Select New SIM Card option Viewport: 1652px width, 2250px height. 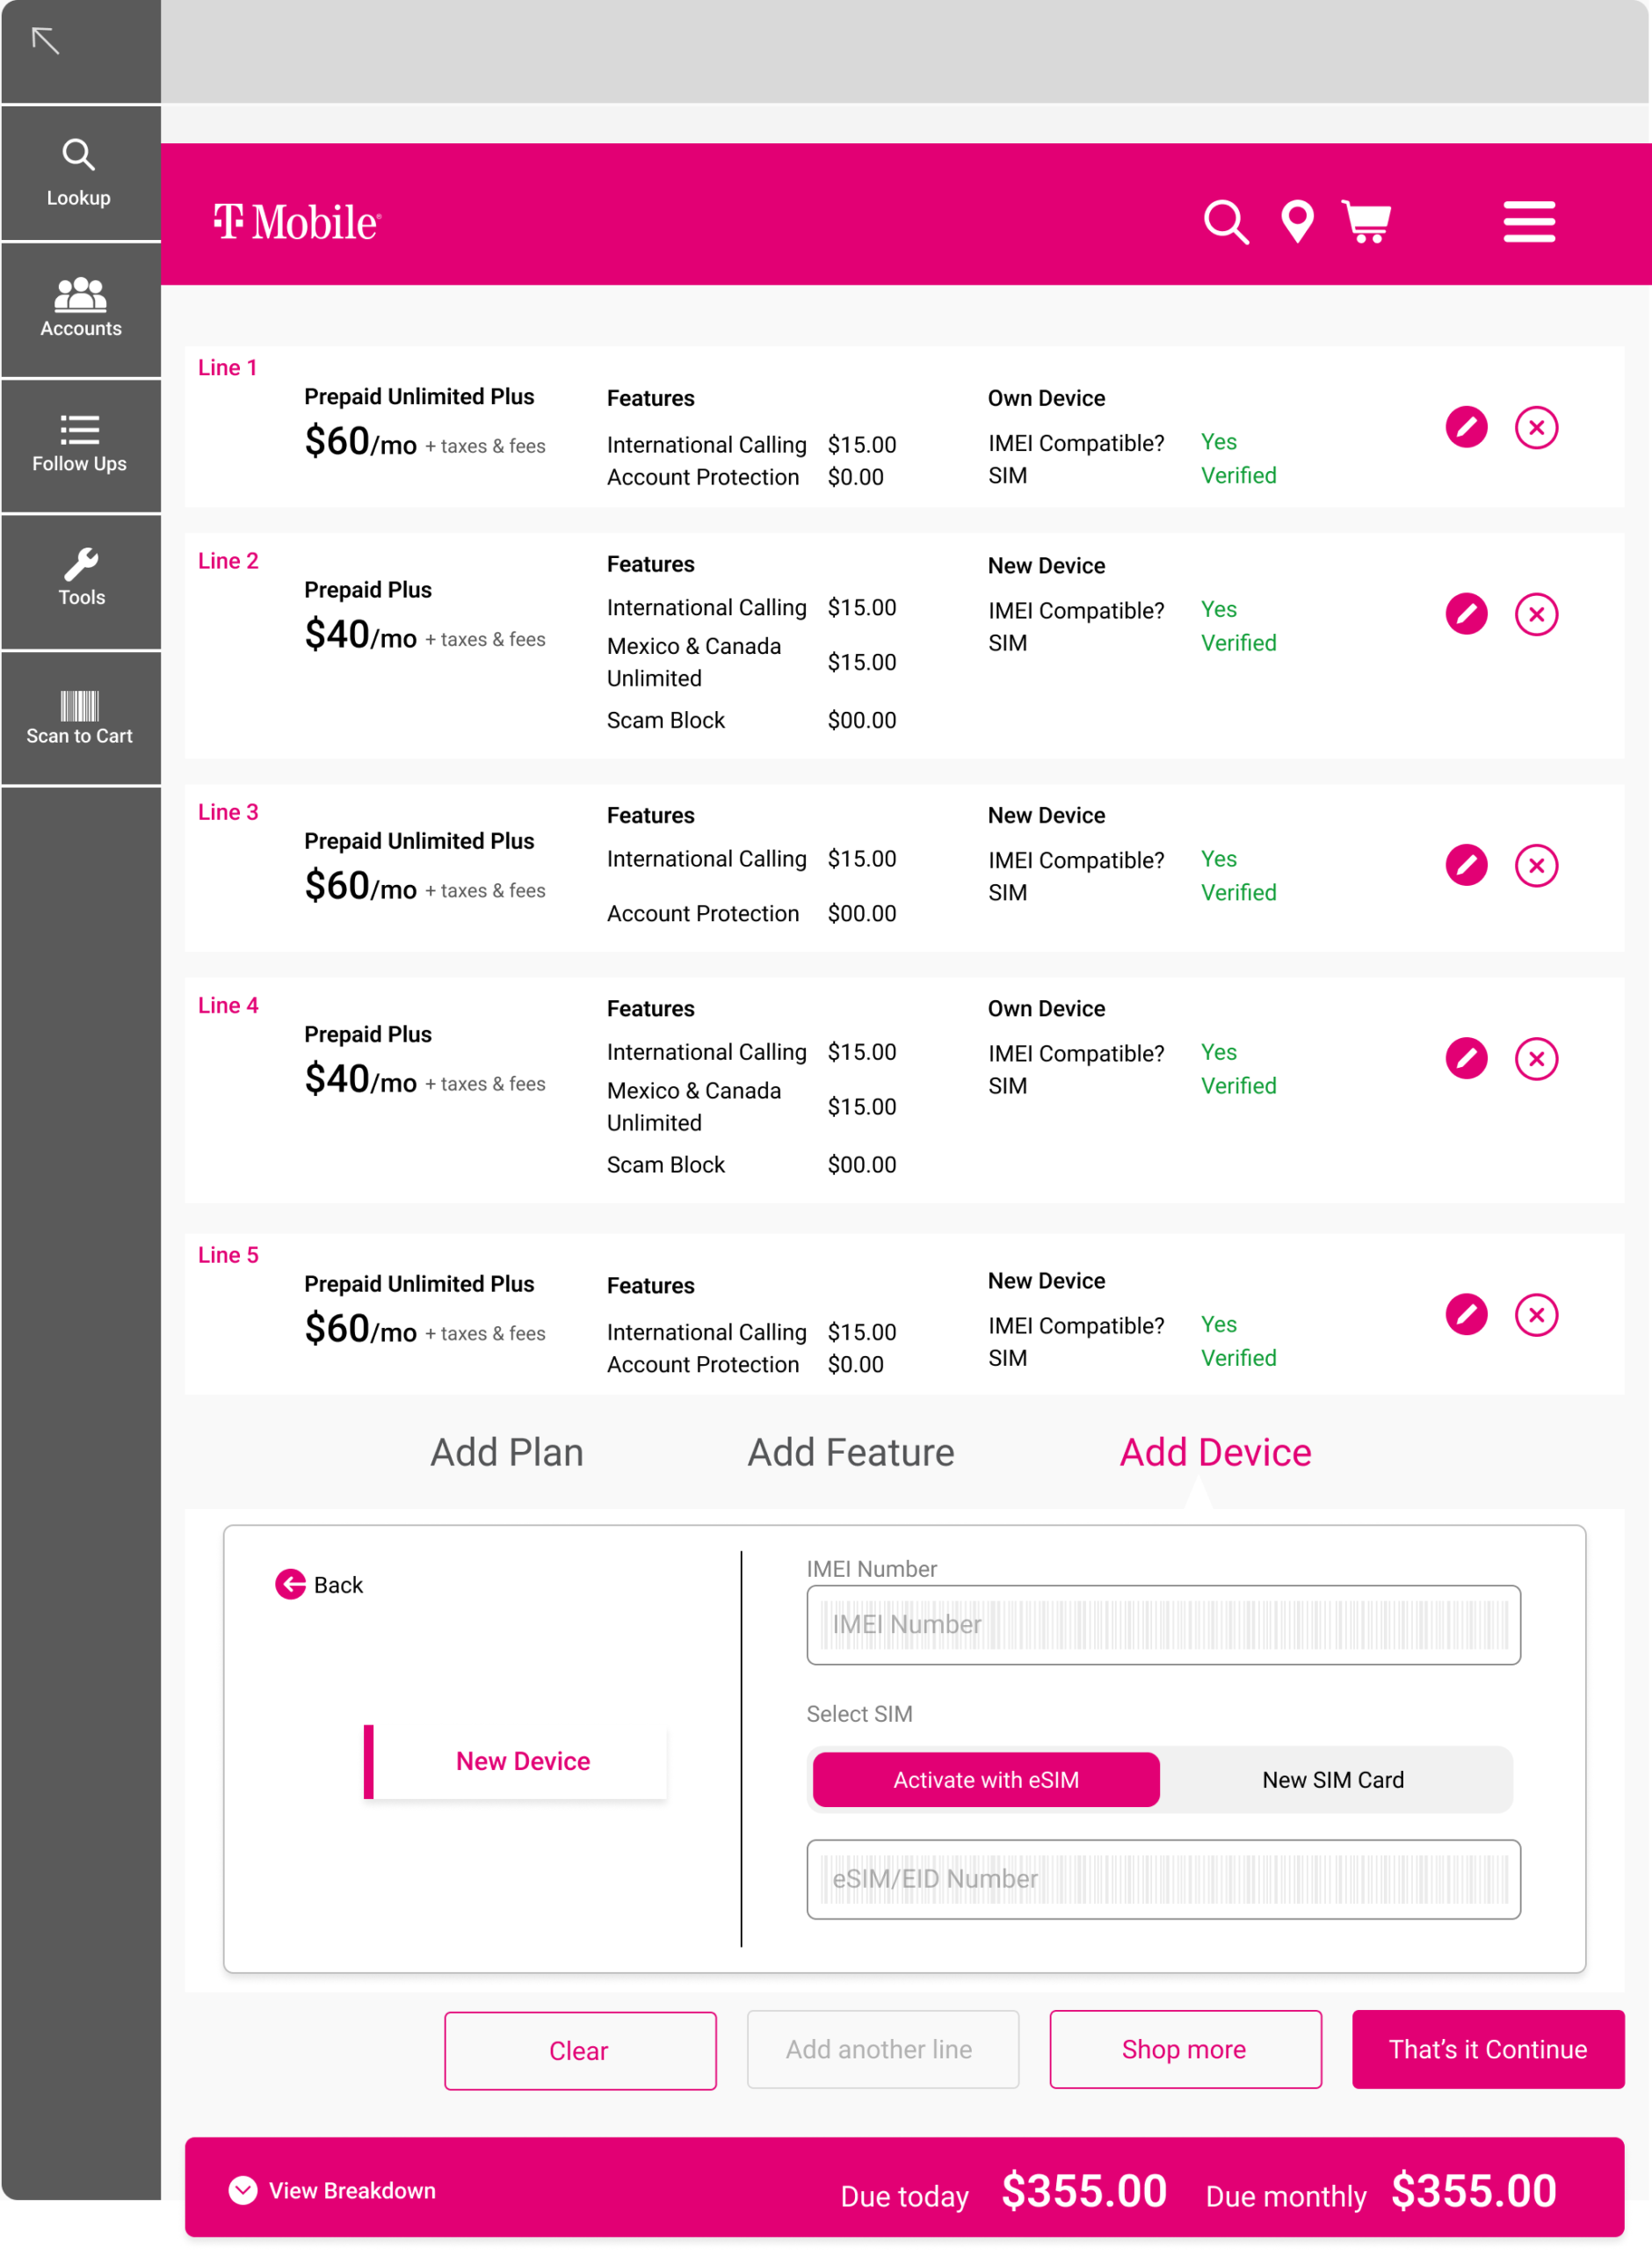pos(1332,1779)
